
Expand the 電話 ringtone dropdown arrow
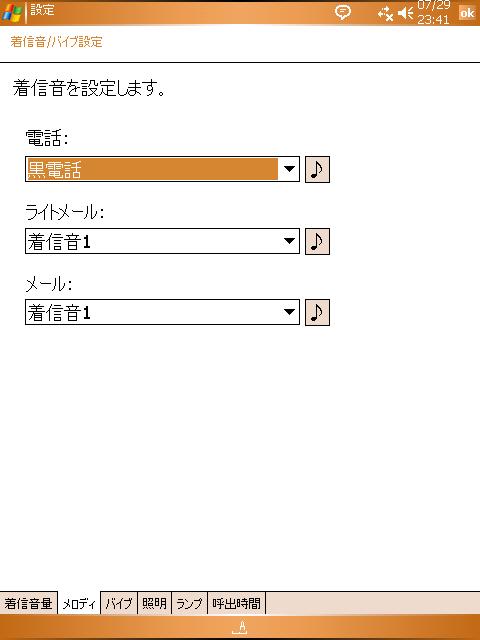(x=289, y=169)
